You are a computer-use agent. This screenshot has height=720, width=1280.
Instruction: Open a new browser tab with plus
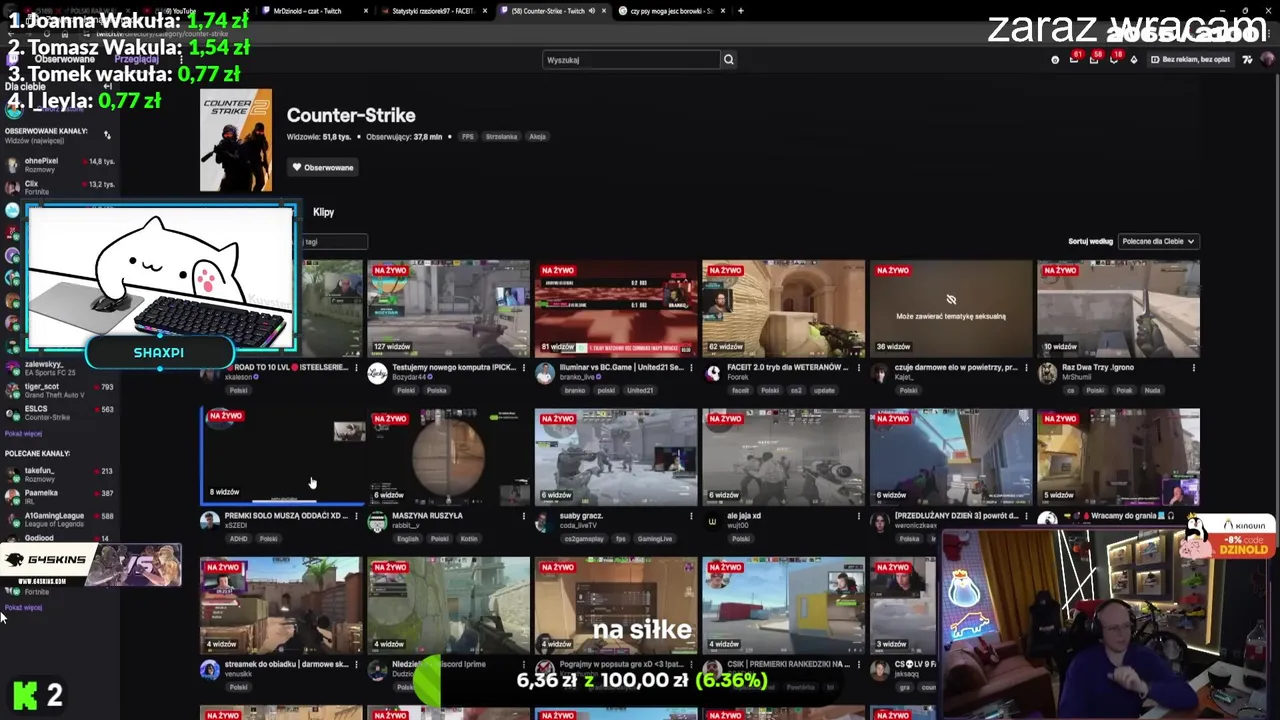pyautogui.click(x=740, y=11)
